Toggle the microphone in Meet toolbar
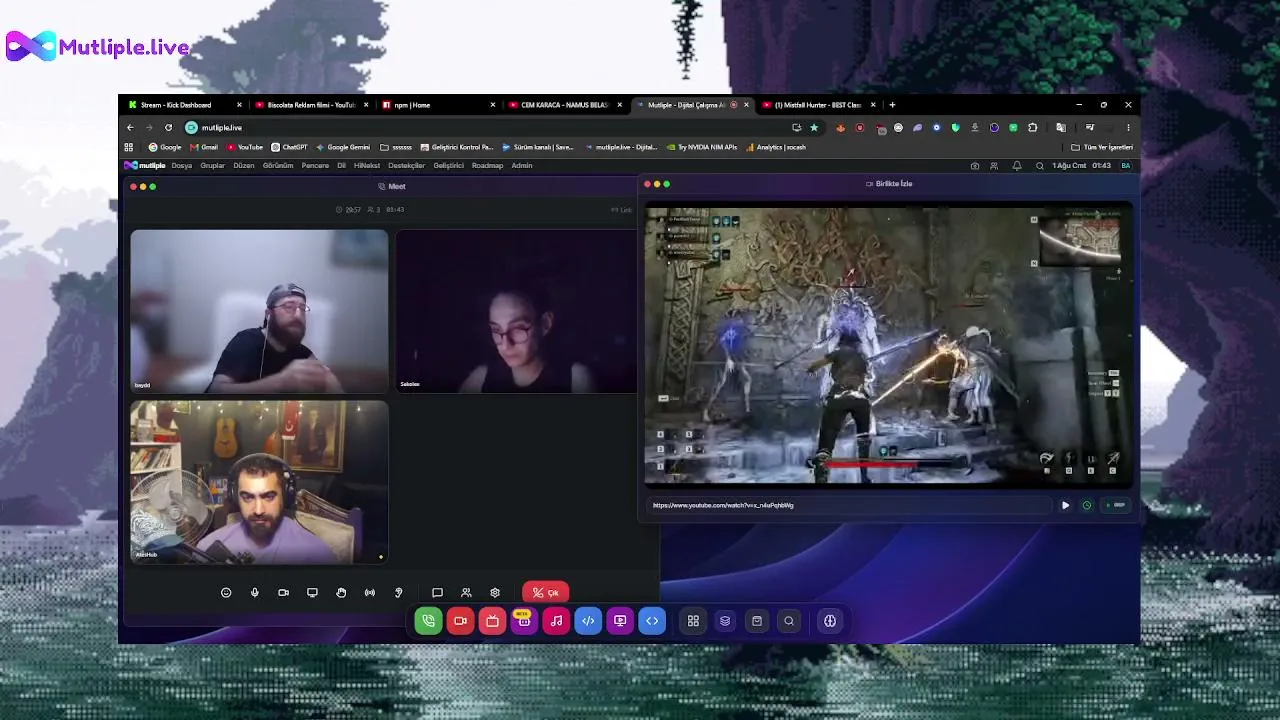Image resolution: width=1280 pixels, height=720 pixels. (255, 593)
